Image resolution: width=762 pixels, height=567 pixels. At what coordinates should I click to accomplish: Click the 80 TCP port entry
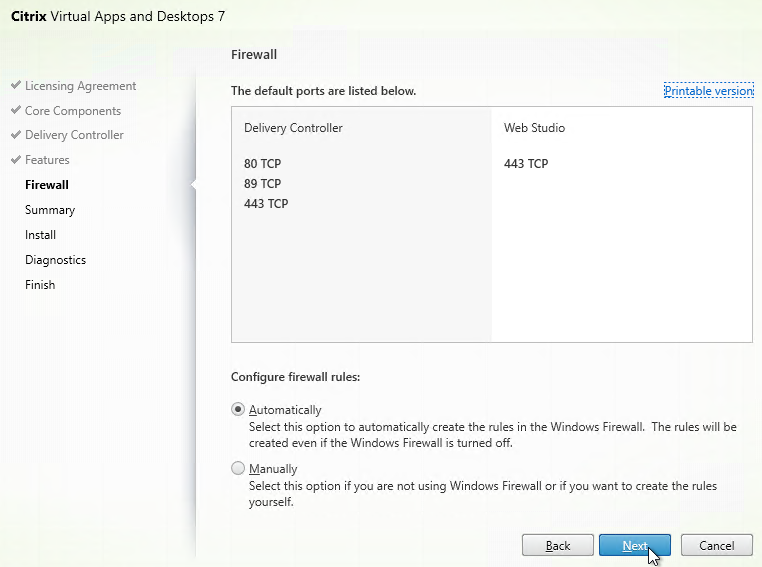[x=262, y=164]
